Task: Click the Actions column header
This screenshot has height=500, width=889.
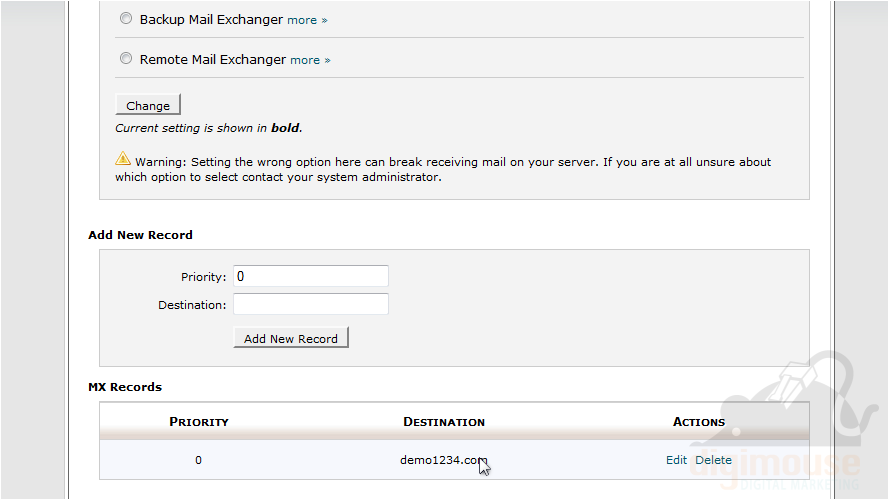Action: pyautogui.click(x=698, y=422)
